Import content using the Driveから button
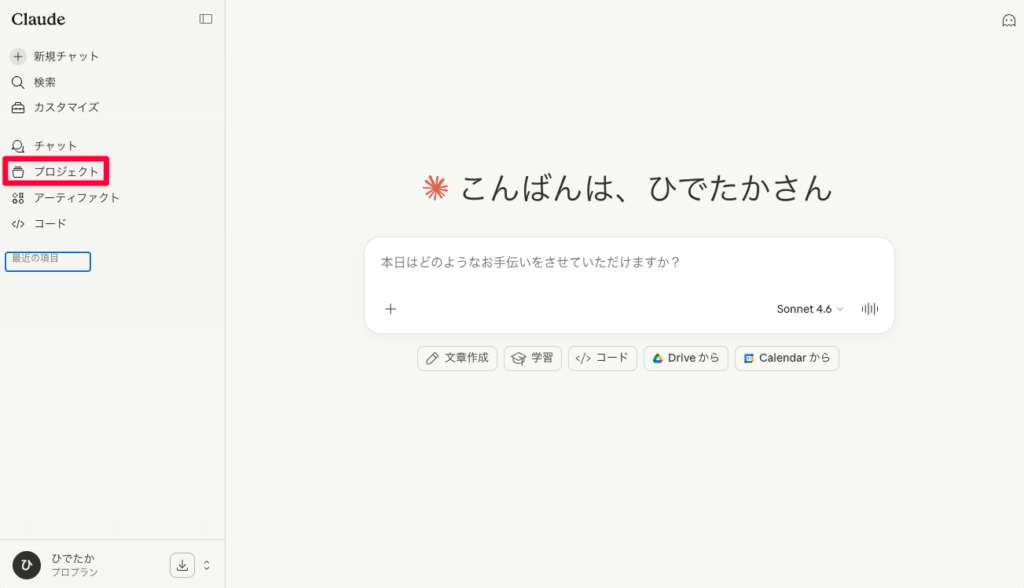The height and width of the screenshot is (588, 1024). point(685,358)
